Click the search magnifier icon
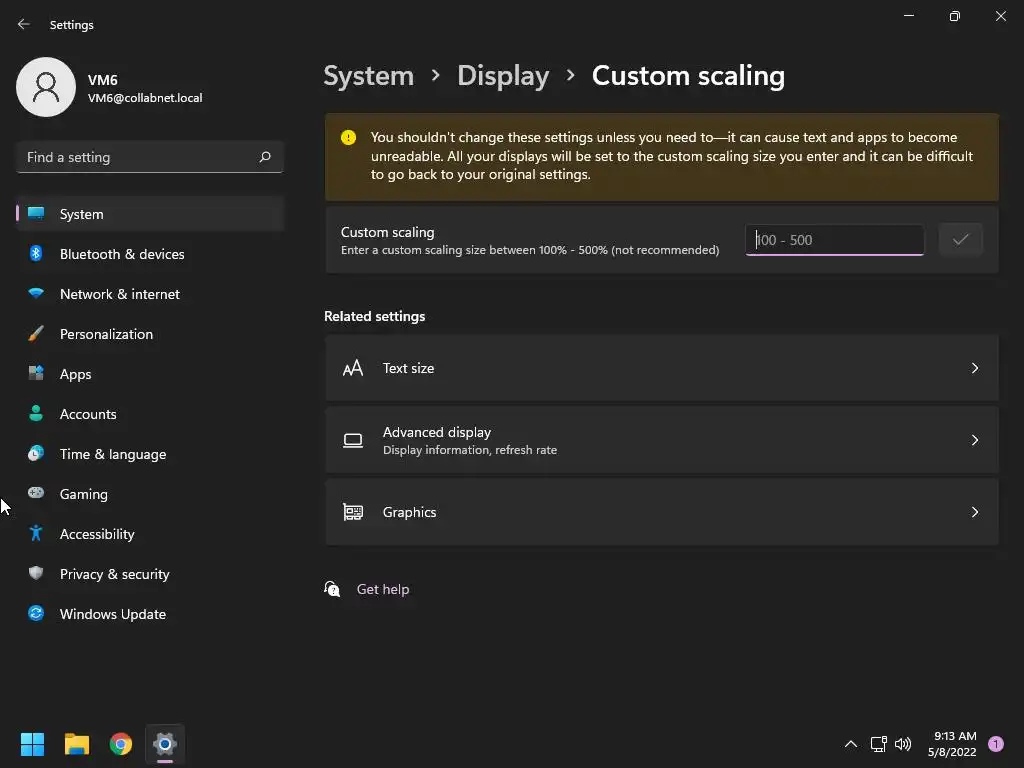Screen dimensions: 1024x768 pyautogui.click(x=265, y=157)
